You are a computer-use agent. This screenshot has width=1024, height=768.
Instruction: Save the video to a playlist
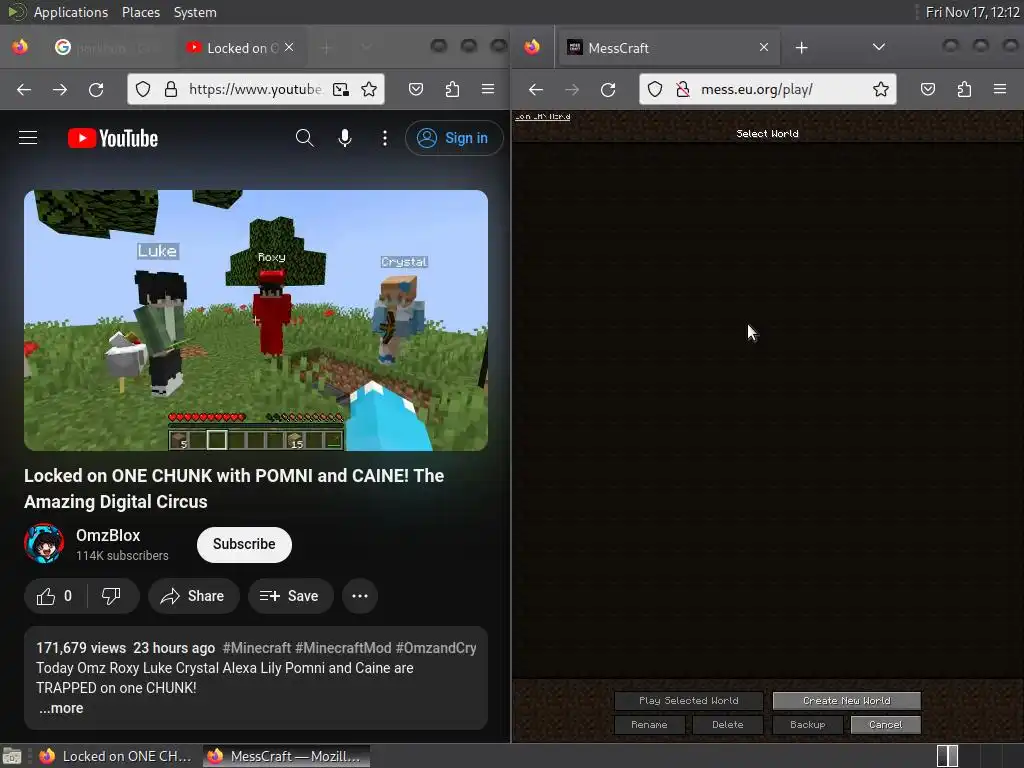(290, 596)
